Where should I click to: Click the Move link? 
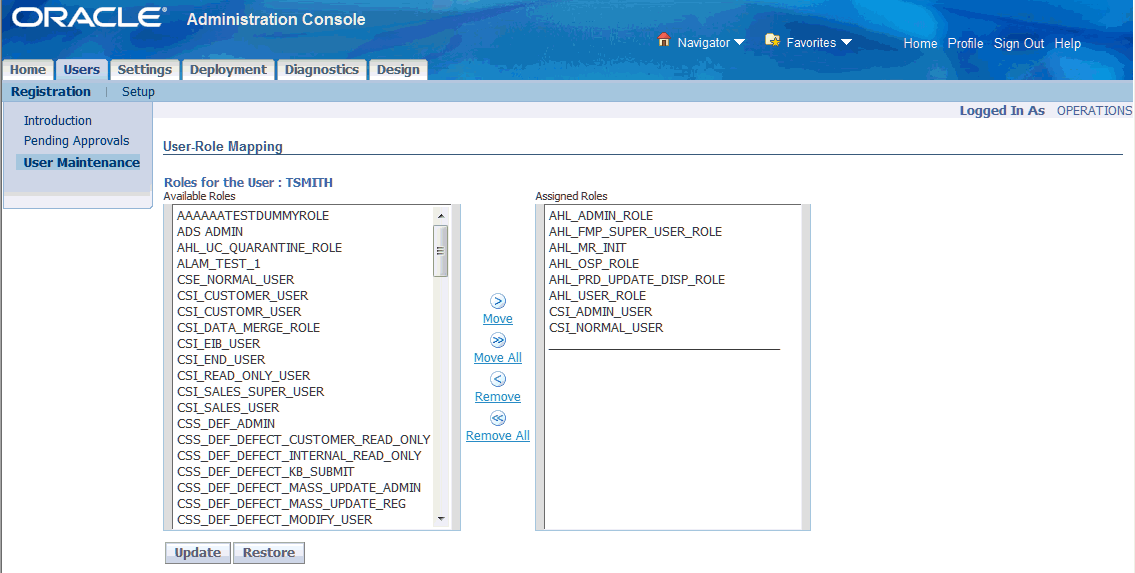pyautogui.click(x=498, y=319)
